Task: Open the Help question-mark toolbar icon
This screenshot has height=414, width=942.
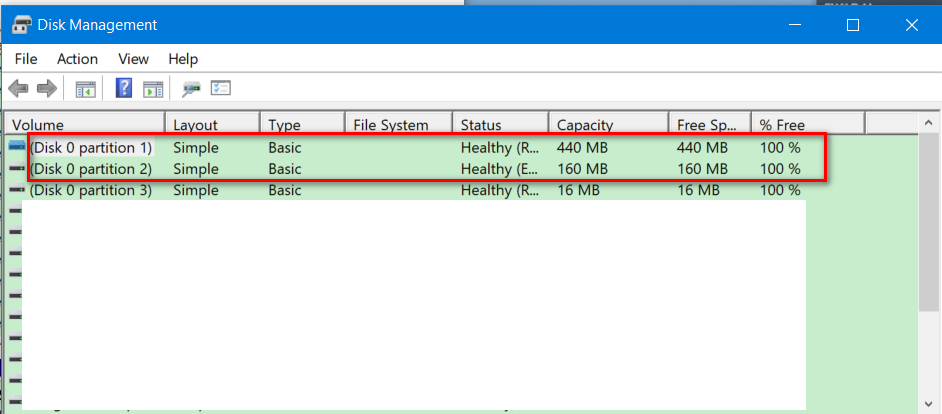Action: (124, 88)
